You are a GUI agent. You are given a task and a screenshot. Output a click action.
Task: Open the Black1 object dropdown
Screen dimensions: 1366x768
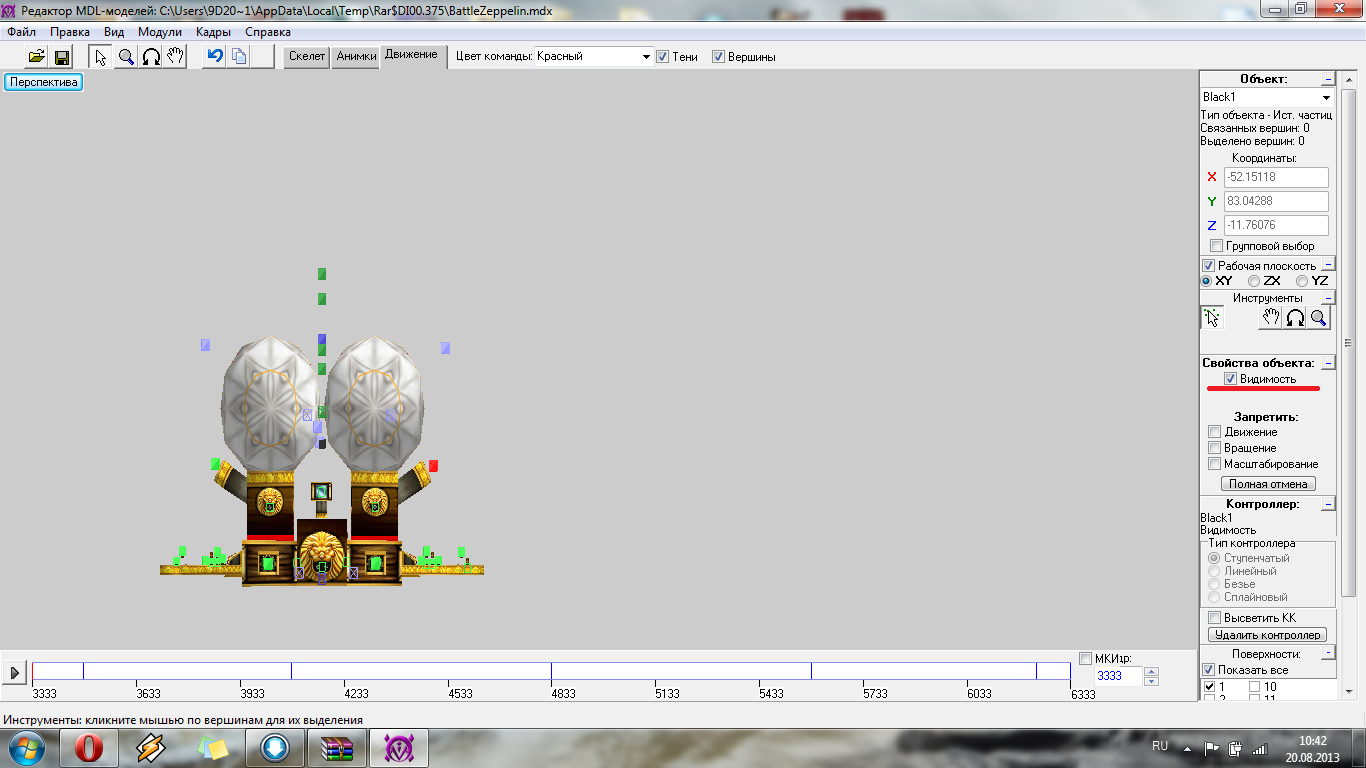pos(1267,97)
